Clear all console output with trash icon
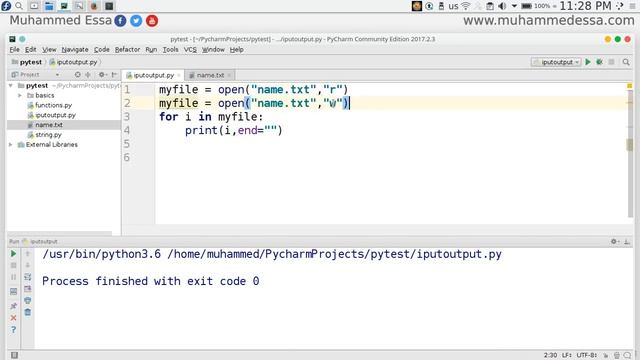 tap(28, 312)
